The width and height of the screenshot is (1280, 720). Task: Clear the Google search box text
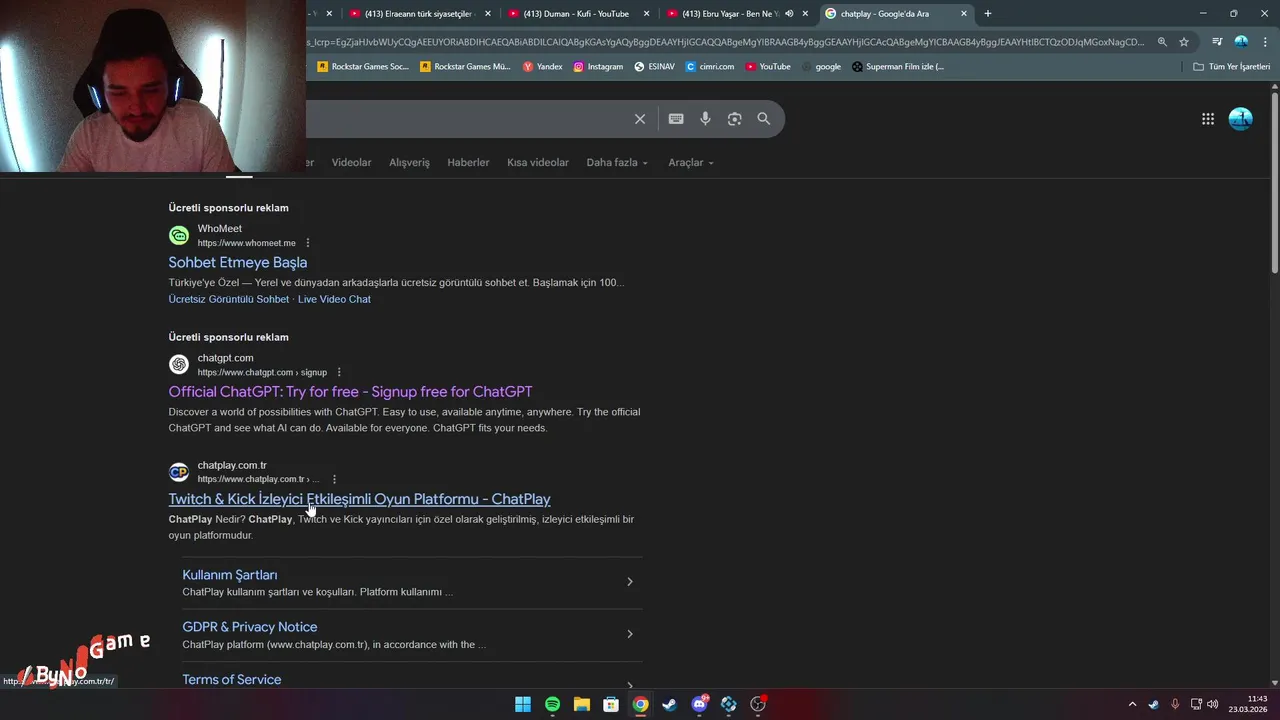click(640, 119)
